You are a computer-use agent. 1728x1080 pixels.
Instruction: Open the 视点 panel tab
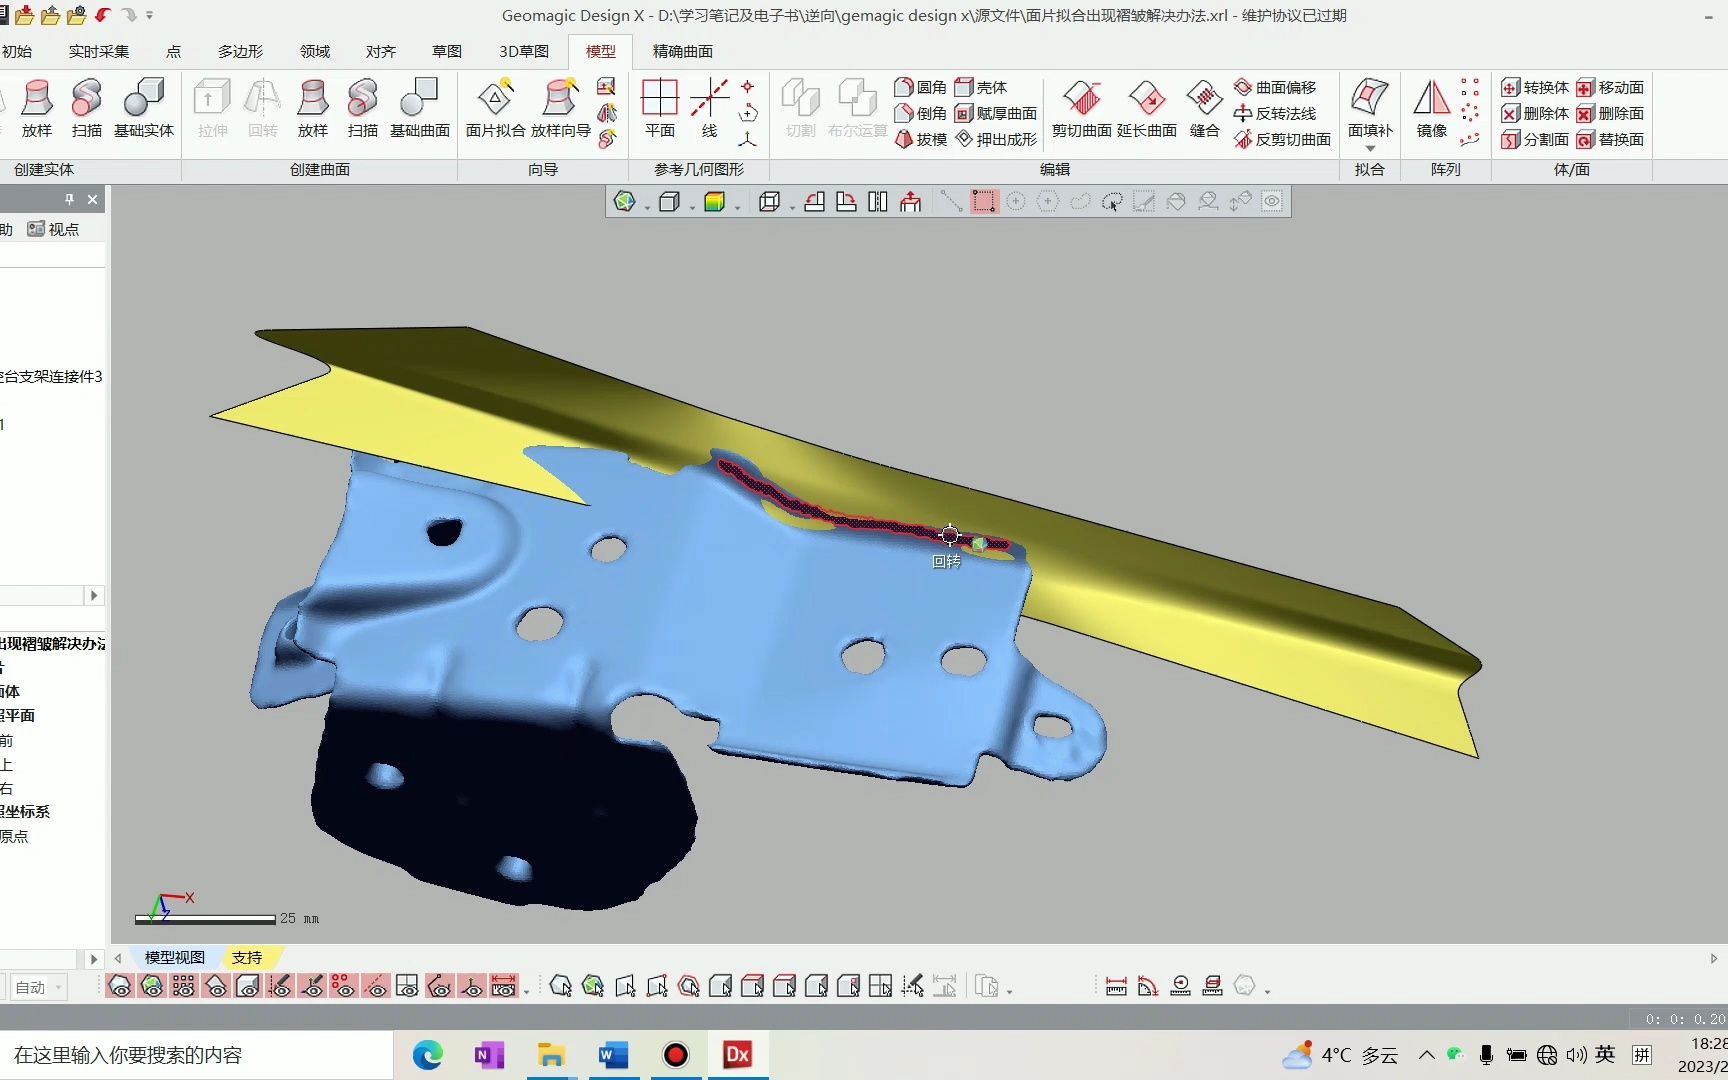click(x=53, y=229)
